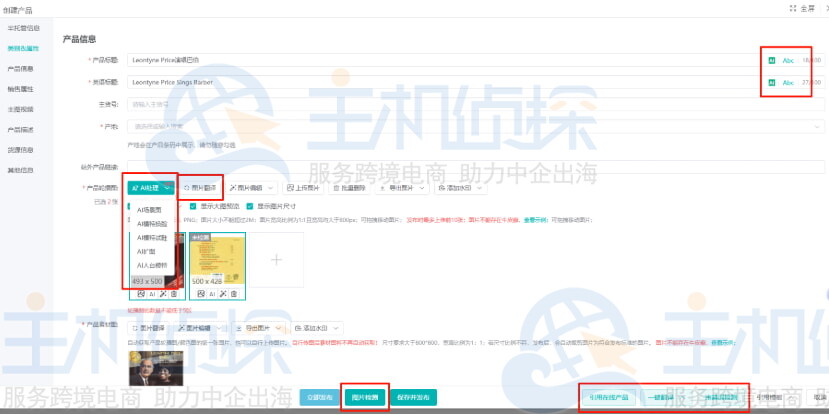Image resolution: width=829 pixels, height=415 pixels.
Task: Click the 保存并发布 button
Action: pyautogui.click(x=413, y=397)
